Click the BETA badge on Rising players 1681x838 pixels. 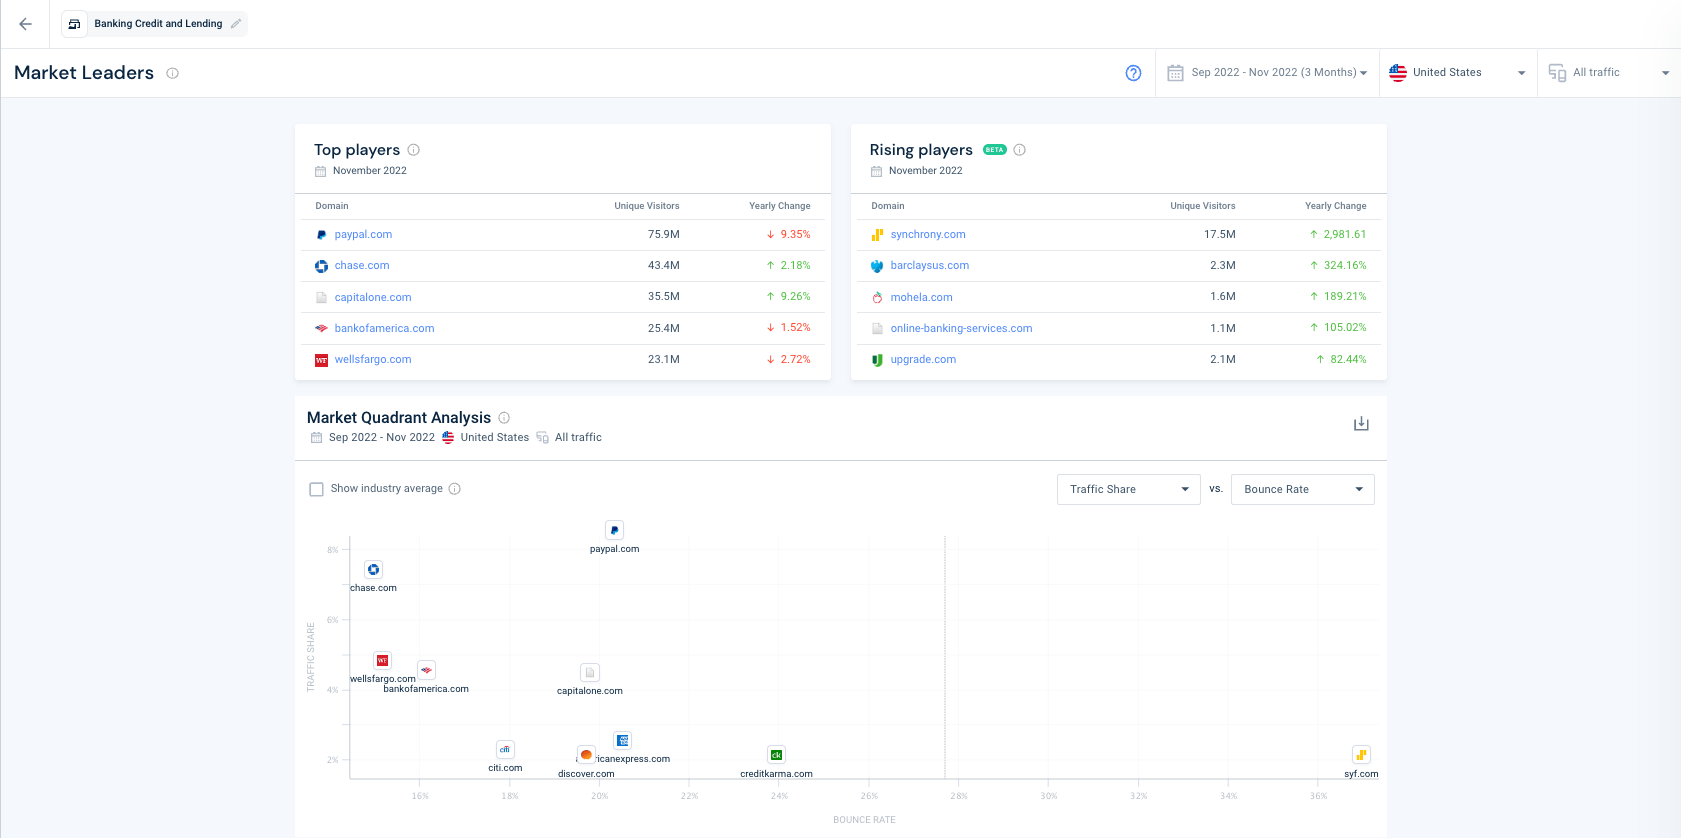[x=994, y=150]
